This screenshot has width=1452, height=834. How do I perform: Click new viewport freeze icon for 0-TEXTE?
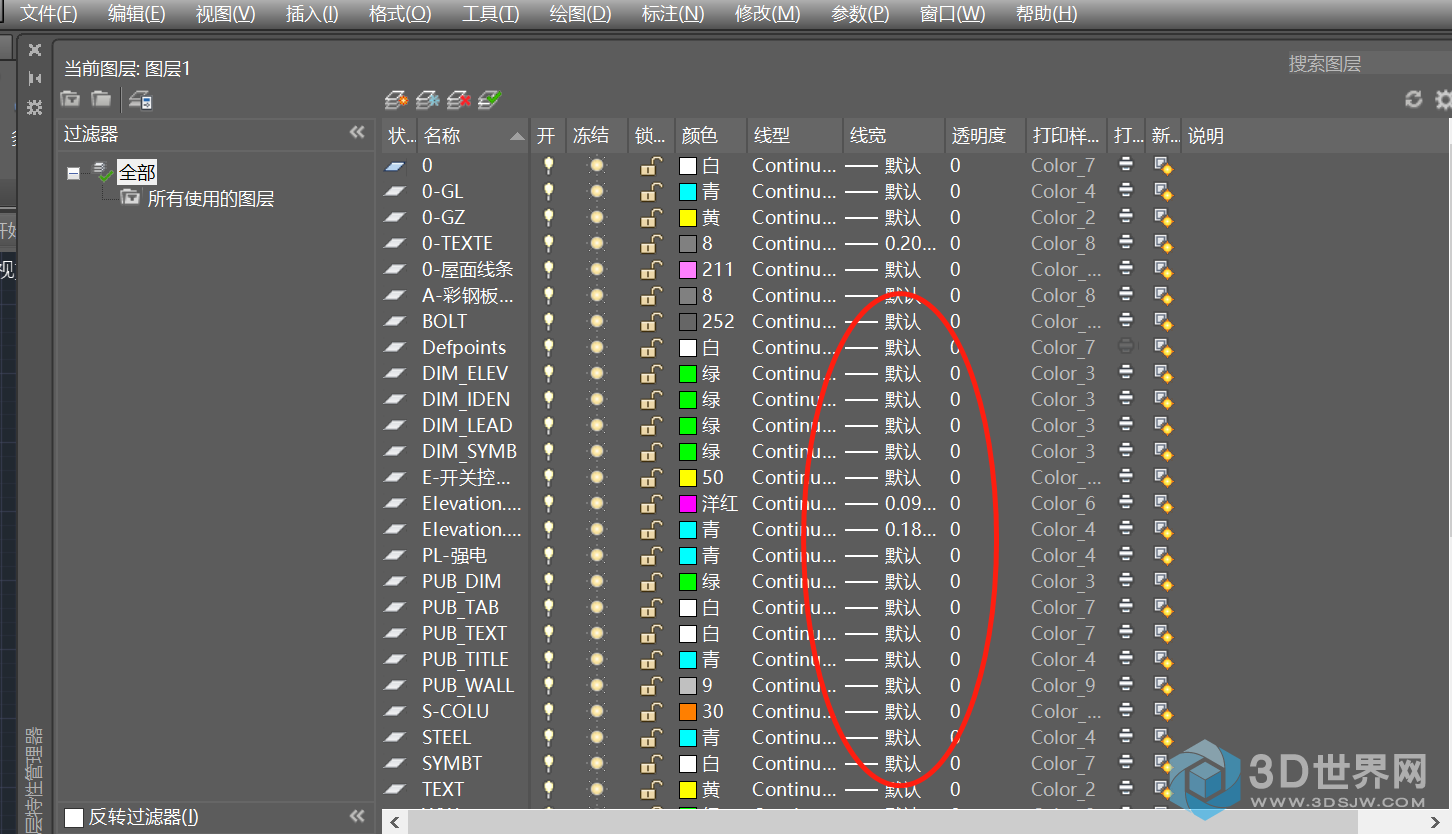tap(1163, 243)
